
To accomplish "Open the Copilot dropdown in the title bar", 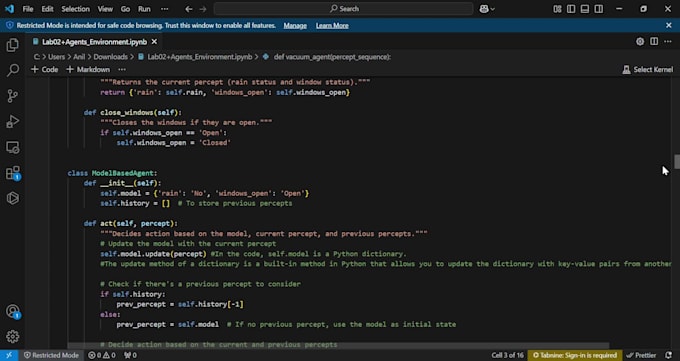I will [x=487, y=9].
